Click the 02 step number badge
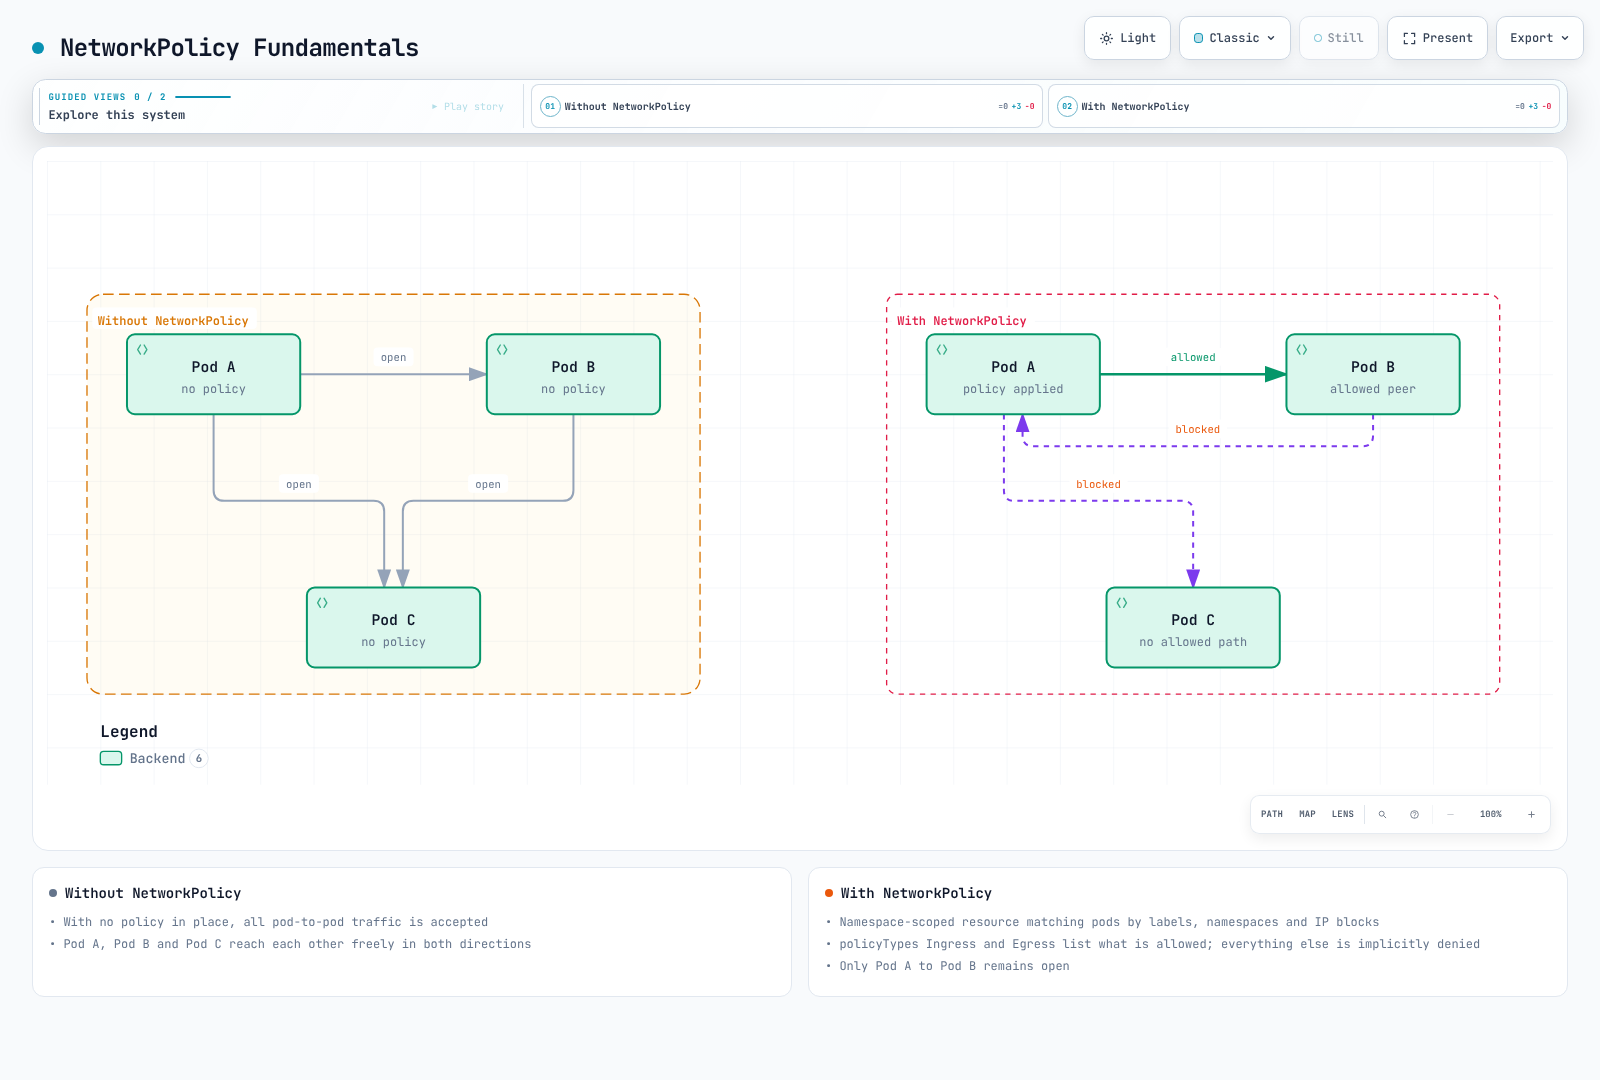Image resolution: width=1600 pixels, height=1080 pixels. [1067, 106]
